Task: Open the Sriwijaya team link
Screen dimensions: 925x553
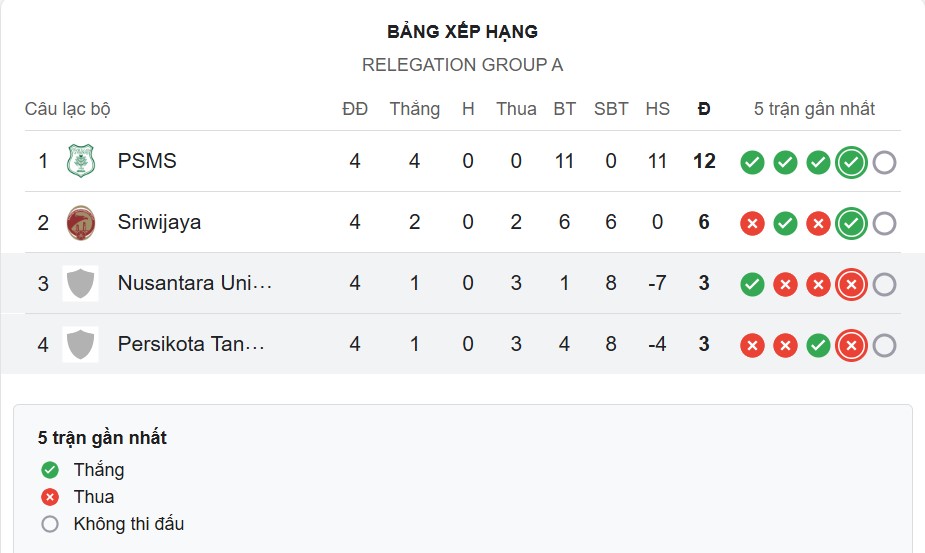Action: [159, 222]
